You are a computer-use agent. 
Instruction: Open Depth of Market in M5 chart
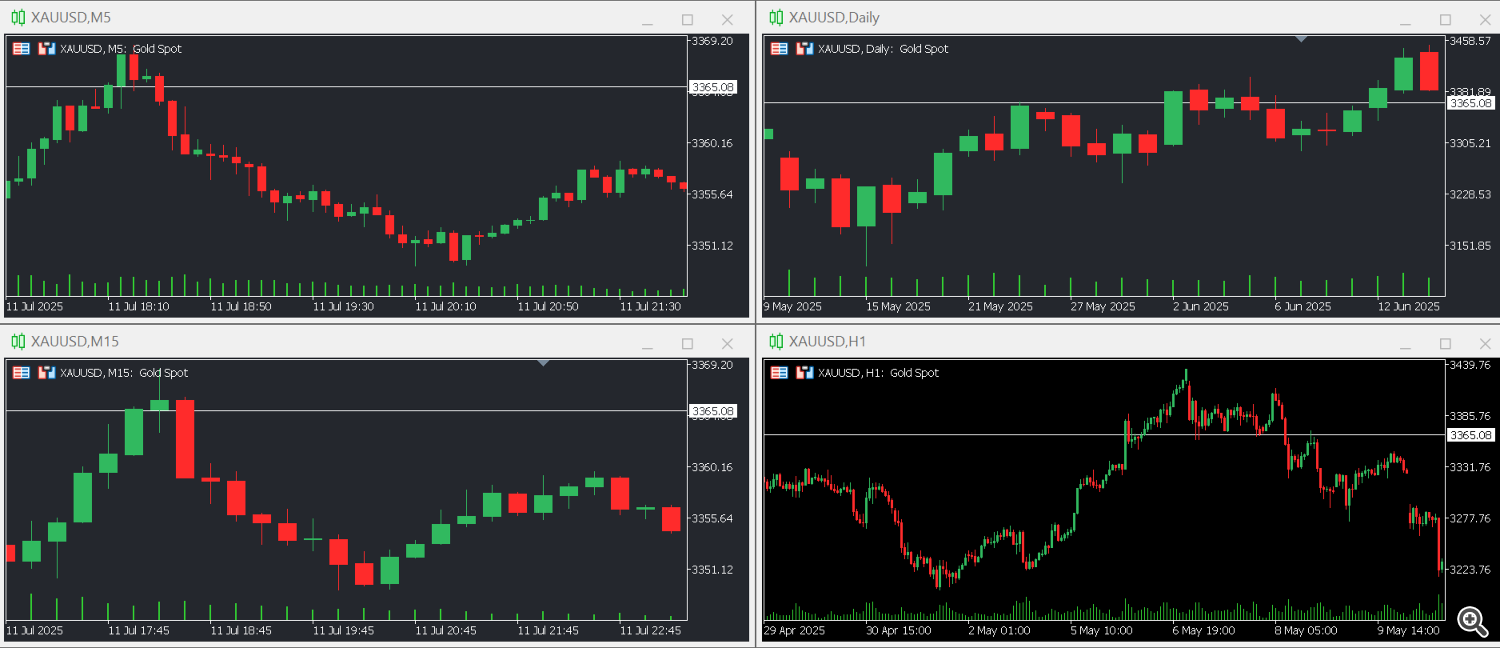pos(46,48)
